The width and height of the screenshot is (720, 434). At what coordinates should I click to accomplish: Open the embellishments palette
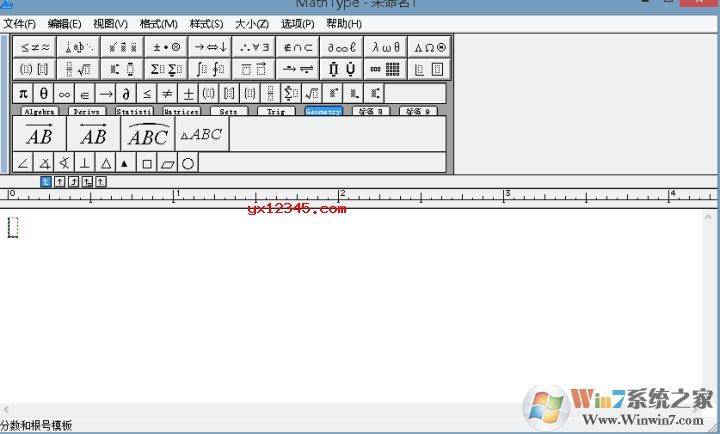[122, 47]
